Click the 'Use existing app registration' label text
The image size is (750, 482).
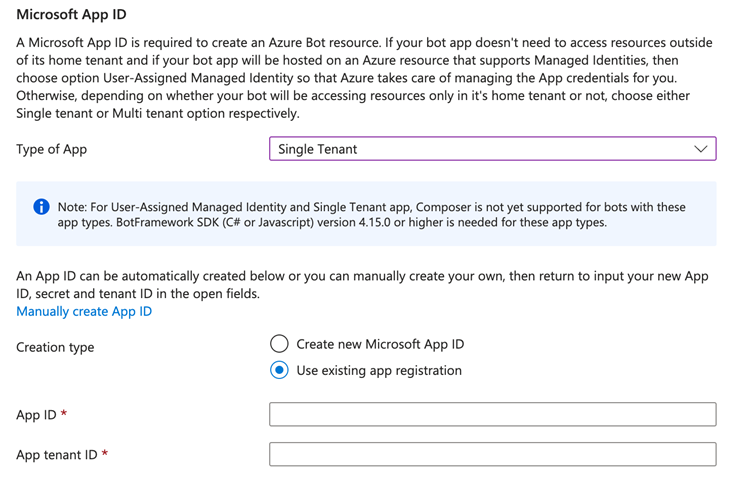379,370
